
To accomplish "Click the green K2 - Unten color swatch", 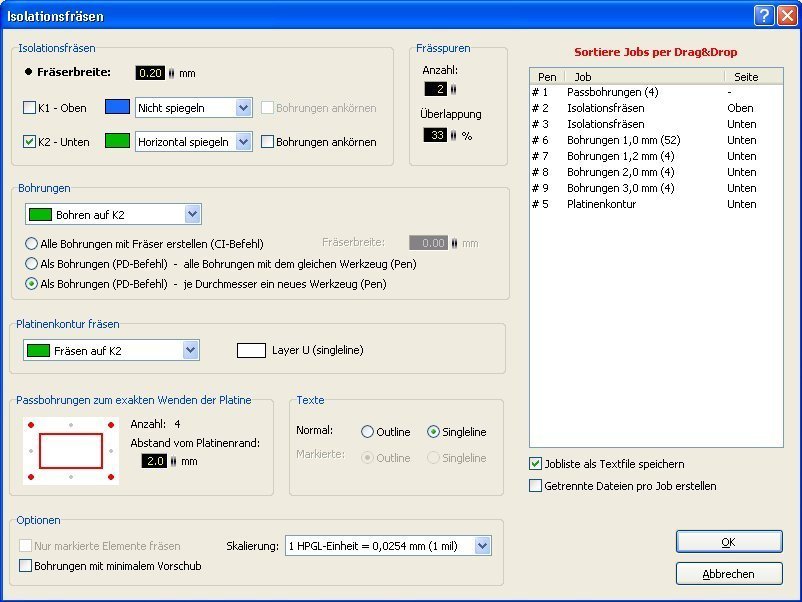I will coord(118,141).
